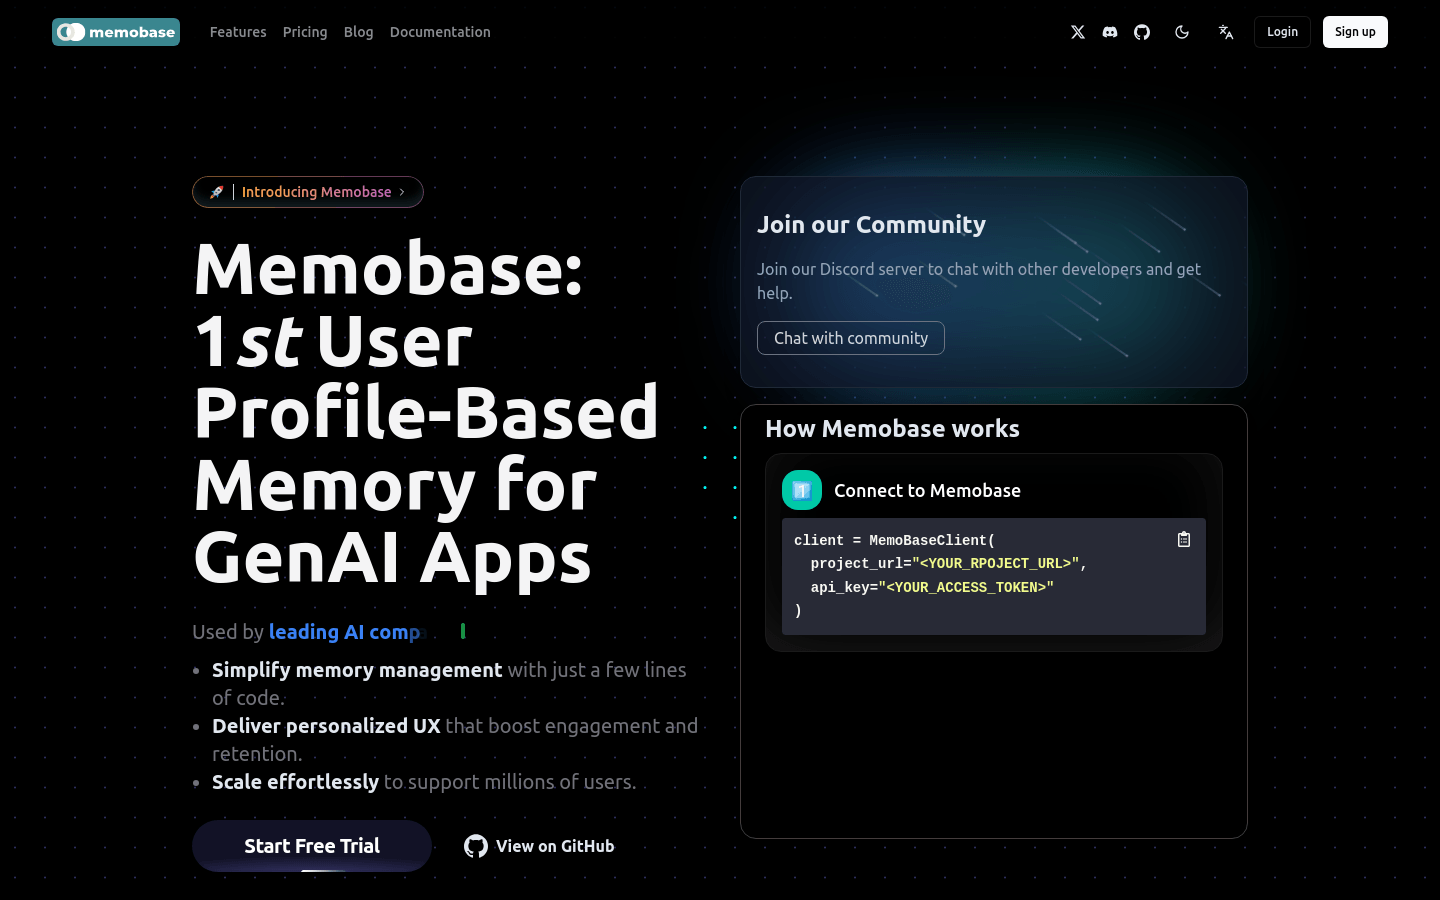Click the 'Scale effortlessly' bullet text
Image resolution: width=1440 pixels, height=900 pixels.
coord(295,782)
